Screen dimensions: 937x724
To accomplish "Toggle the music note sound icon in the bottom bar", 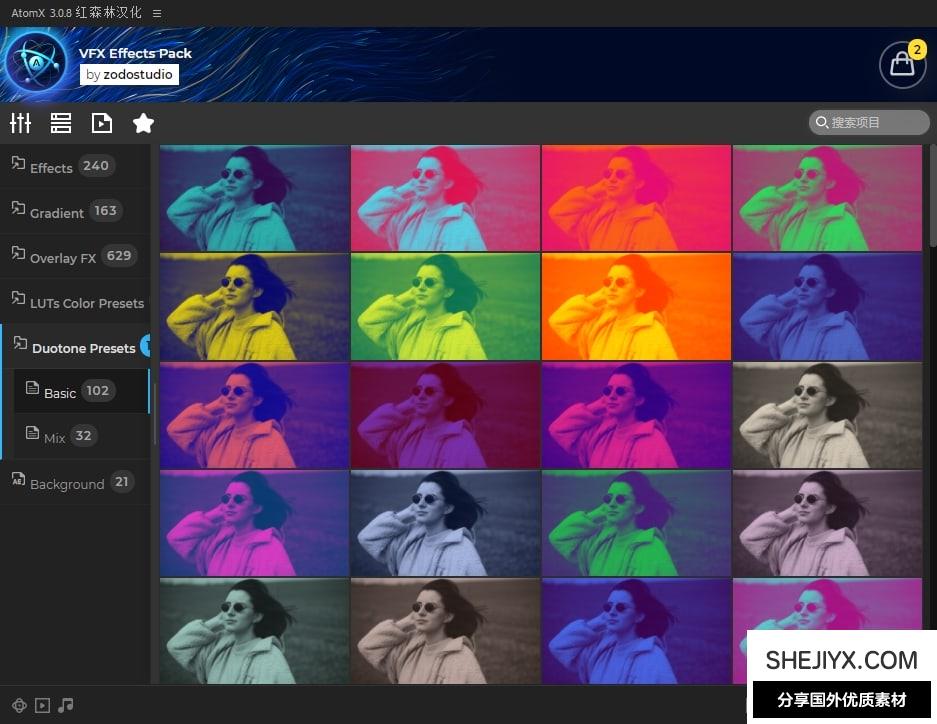I will (66, 705).
